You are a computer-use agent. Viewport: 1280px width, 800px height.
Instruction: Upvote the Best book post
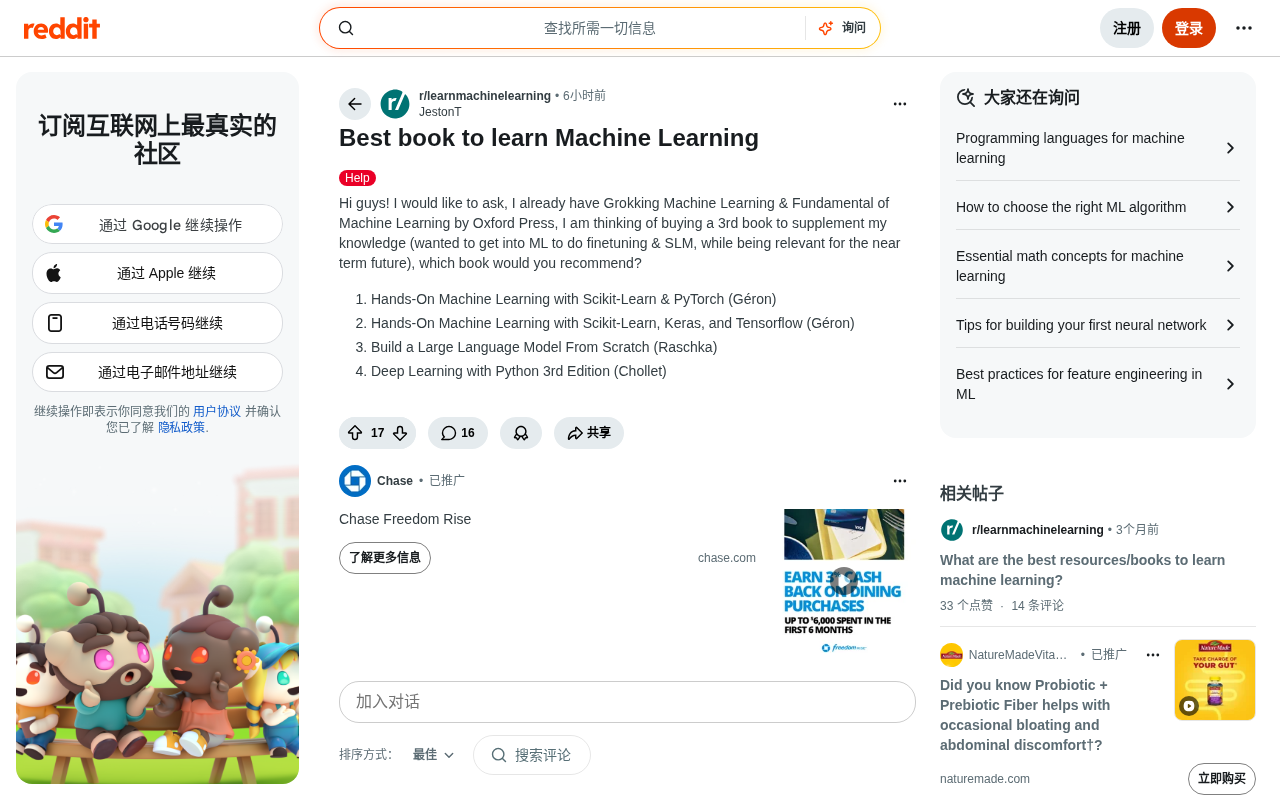[x=355, y=433]
